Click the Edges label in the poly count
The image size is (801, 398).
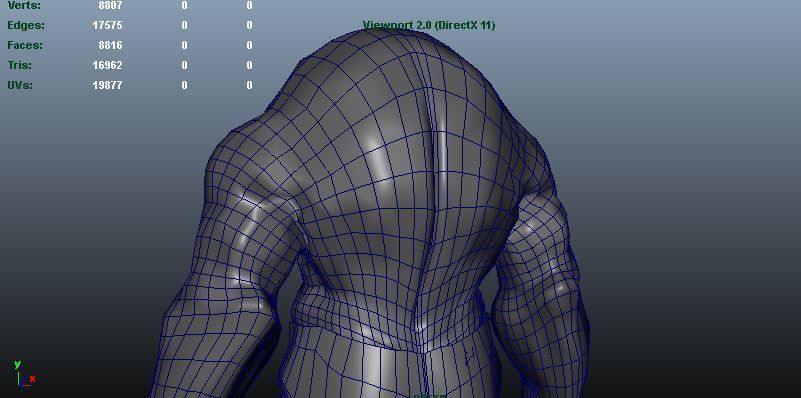point(26,25)
